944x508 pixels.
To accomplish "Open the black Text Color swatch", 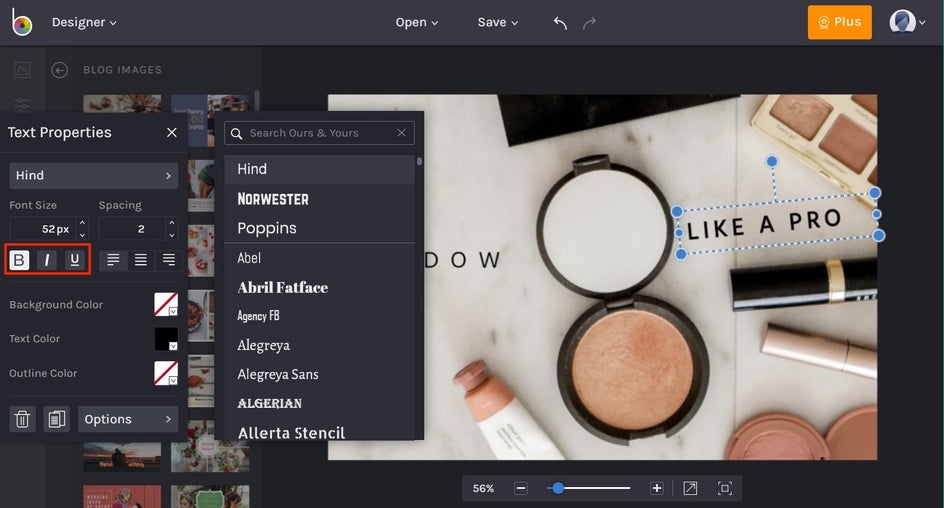I will pyautogui.click(x=166, y=339).
